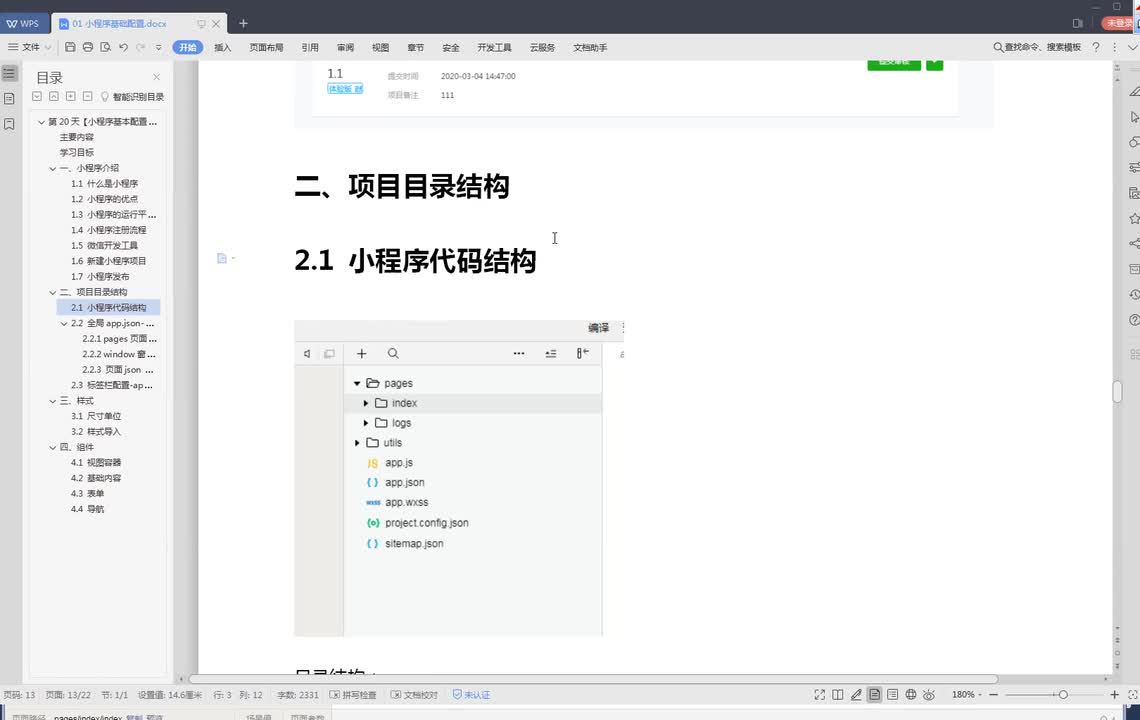Collapse the 三、样式 outline section

coord(52,401)
